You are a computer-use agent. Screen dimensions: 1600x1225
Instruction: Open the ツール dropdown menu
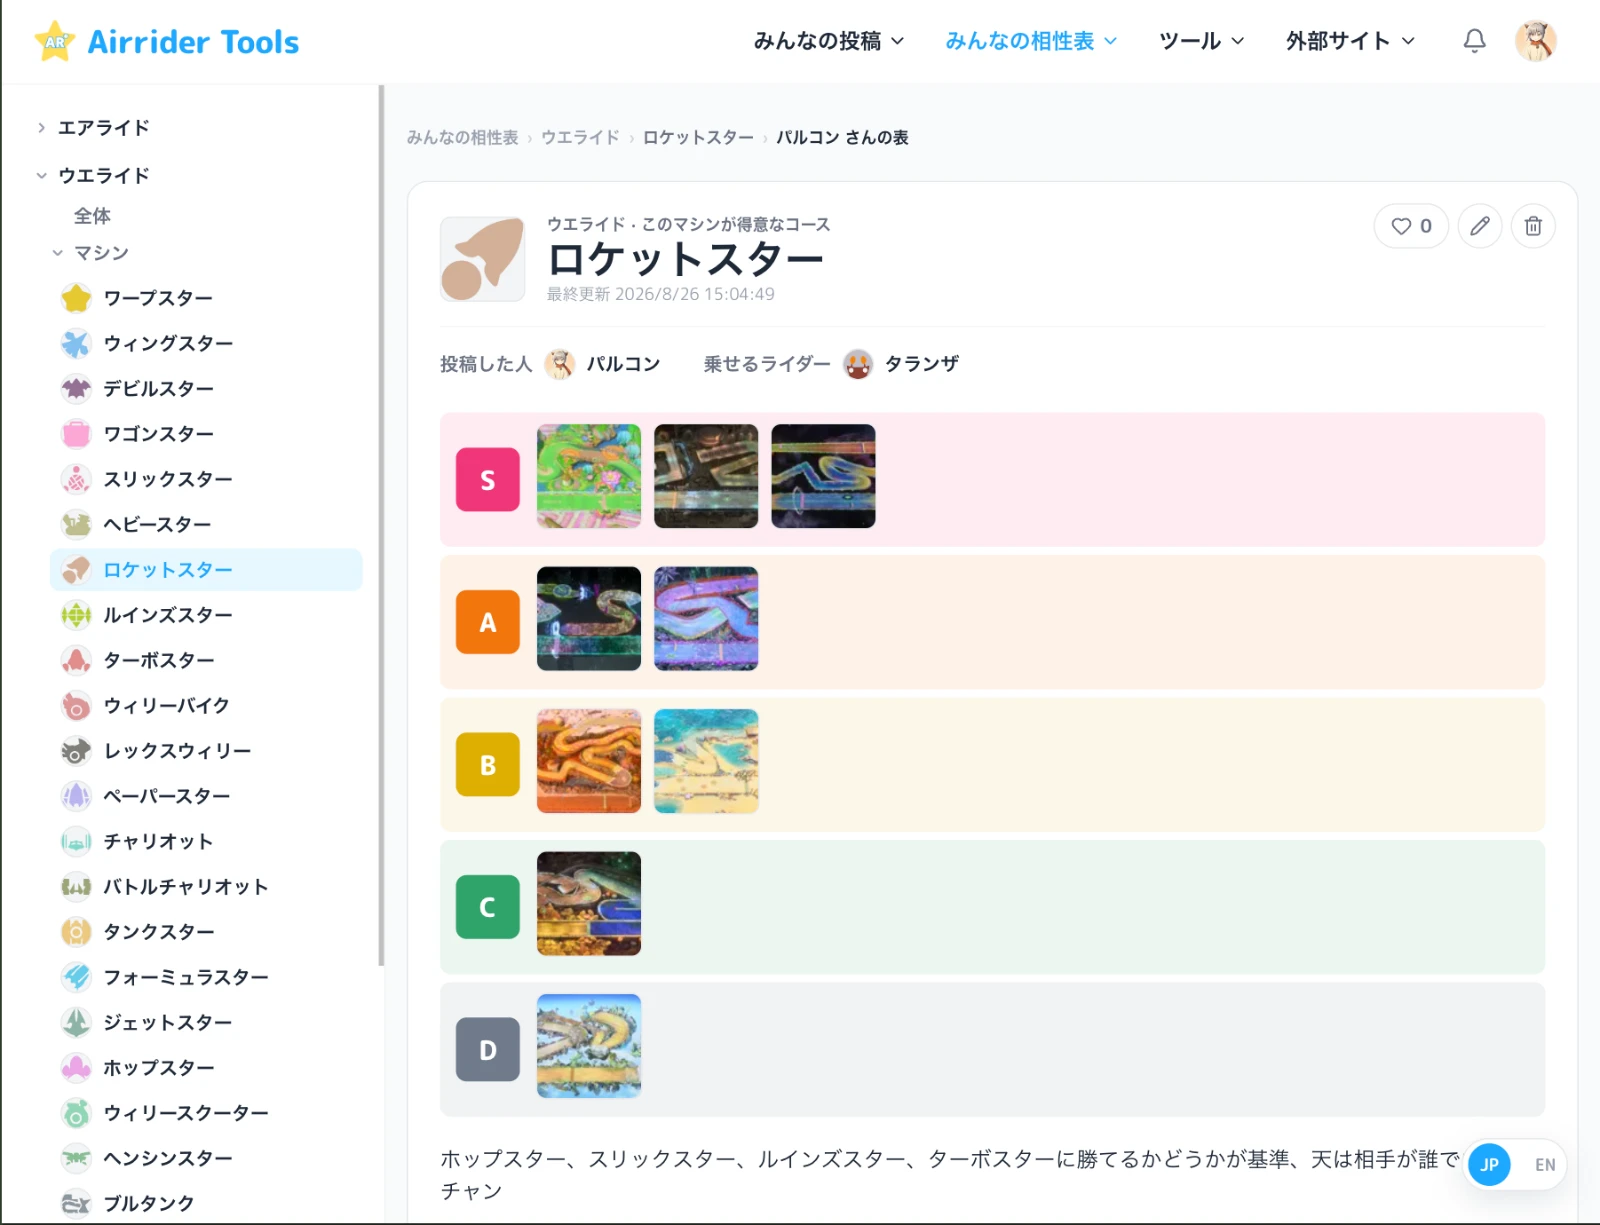pos(1201,41)
